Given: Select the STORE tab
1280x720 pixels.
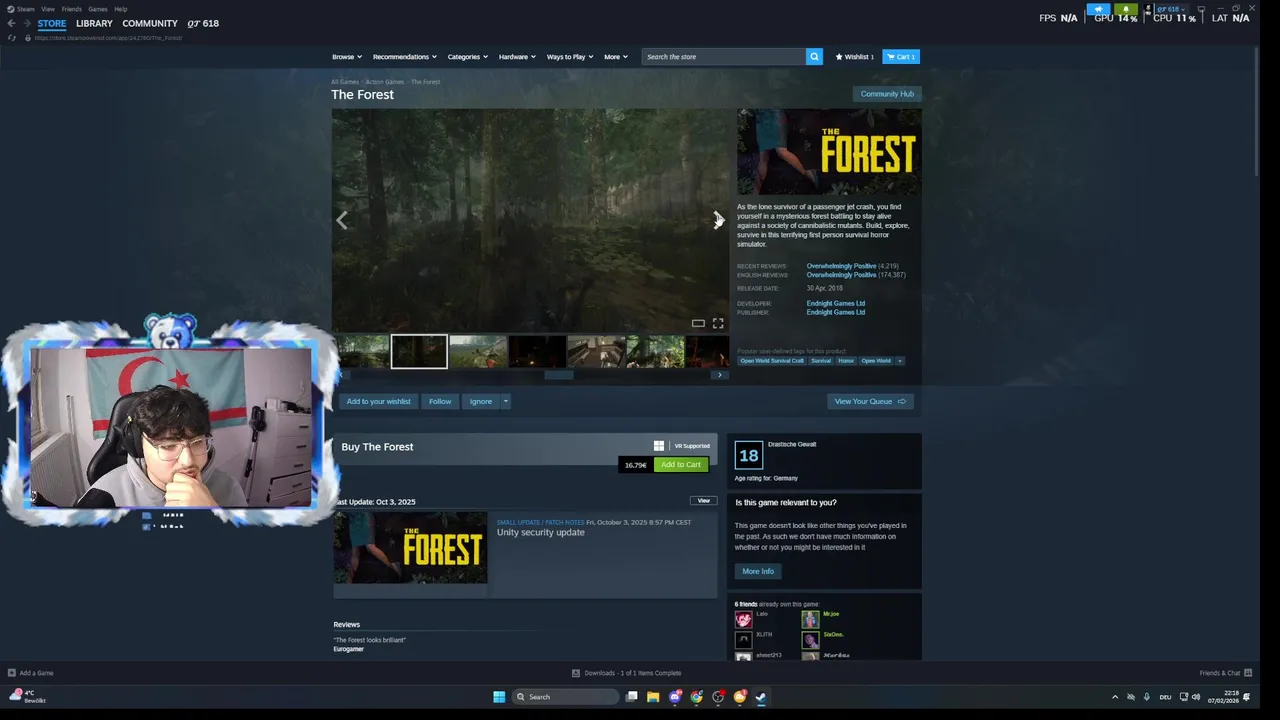Looking at the screenshot, I should point(52,23).
